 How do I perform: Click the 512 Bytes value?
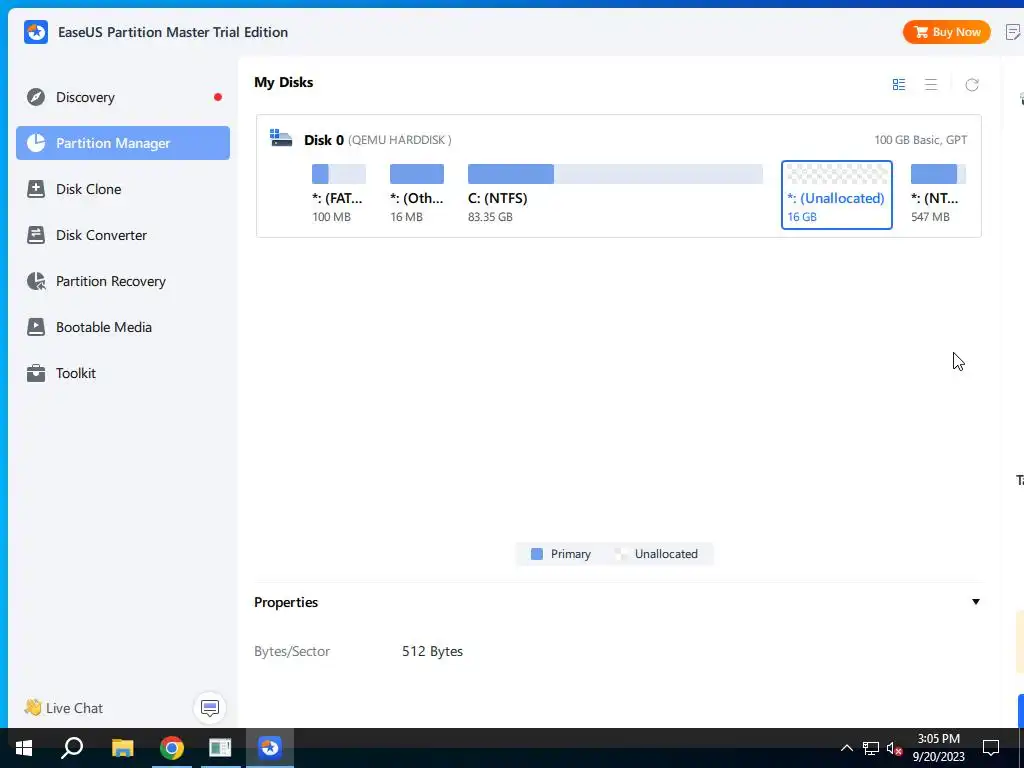[432, 651]
